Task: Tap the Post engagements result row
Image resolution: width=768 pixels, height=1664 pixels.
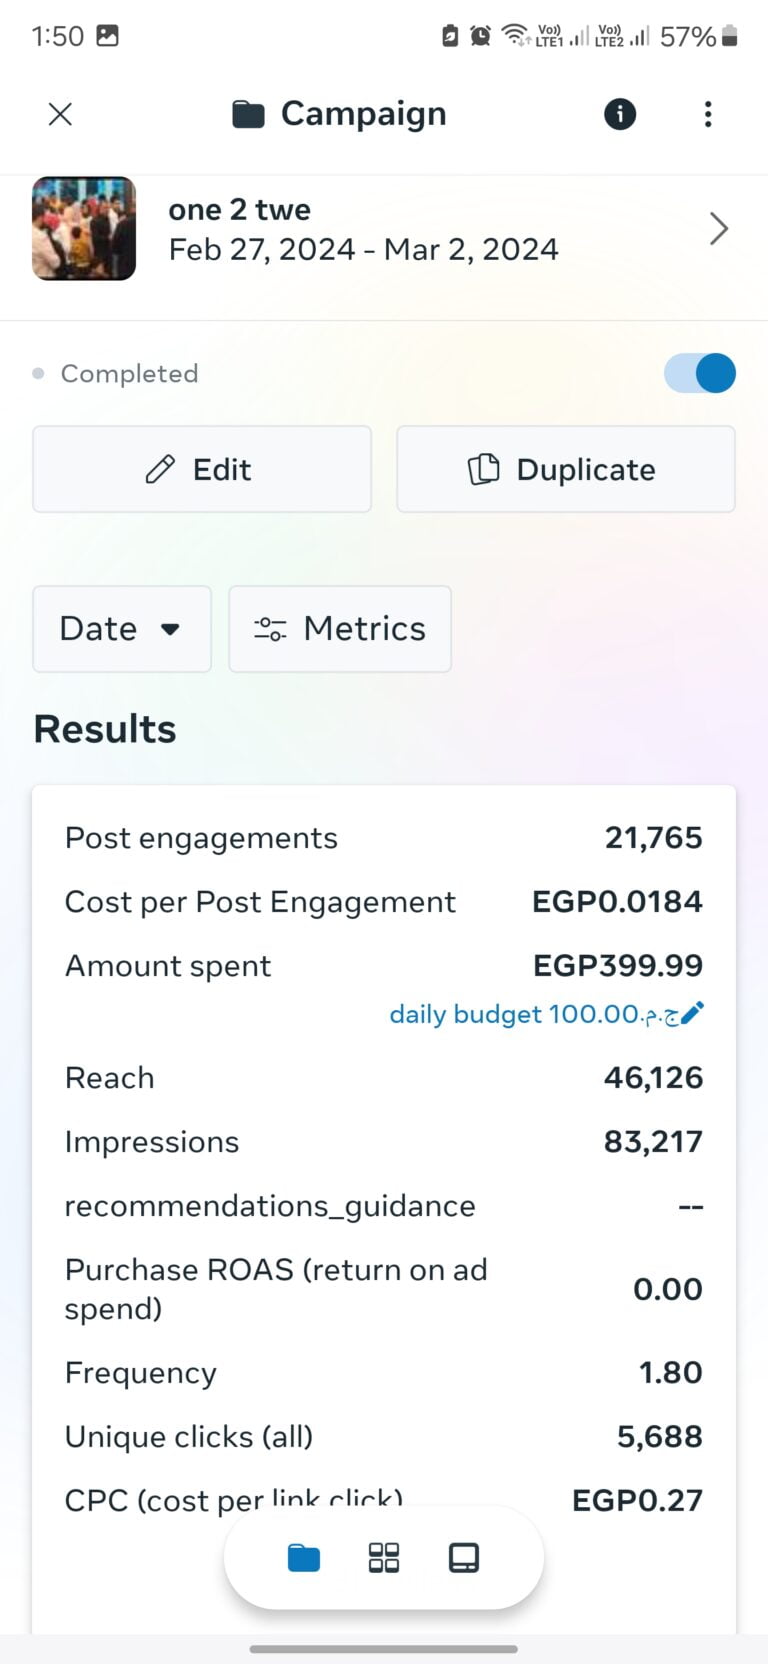Action: pos(384,838)
